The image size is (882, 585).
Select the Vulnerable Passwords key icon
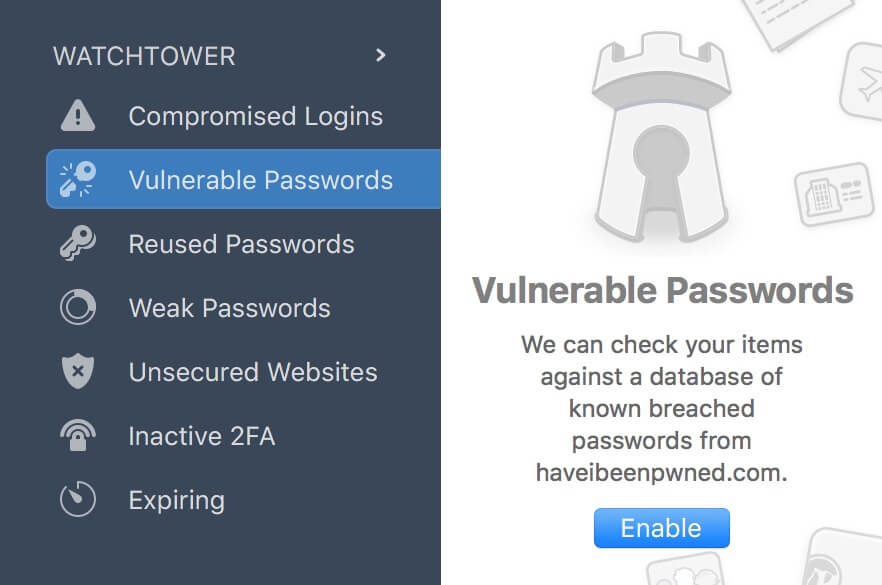[76, 180]
